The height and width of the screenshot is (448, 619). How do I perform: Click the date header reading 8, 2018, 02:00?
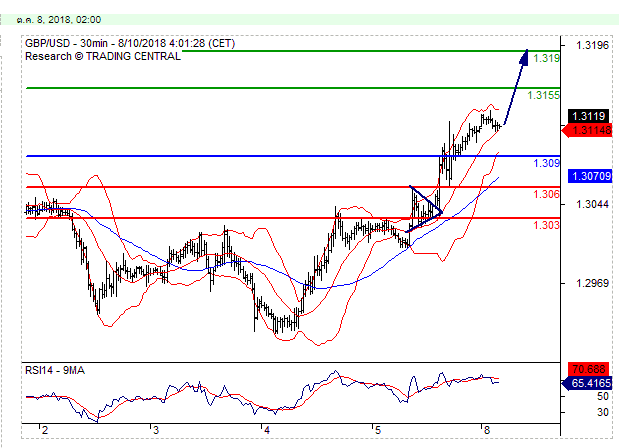[59, 20]
